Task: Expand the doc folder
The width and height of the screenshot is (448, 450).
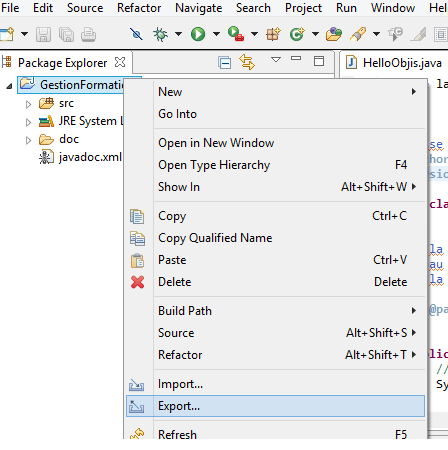Action: click(28, 140)
